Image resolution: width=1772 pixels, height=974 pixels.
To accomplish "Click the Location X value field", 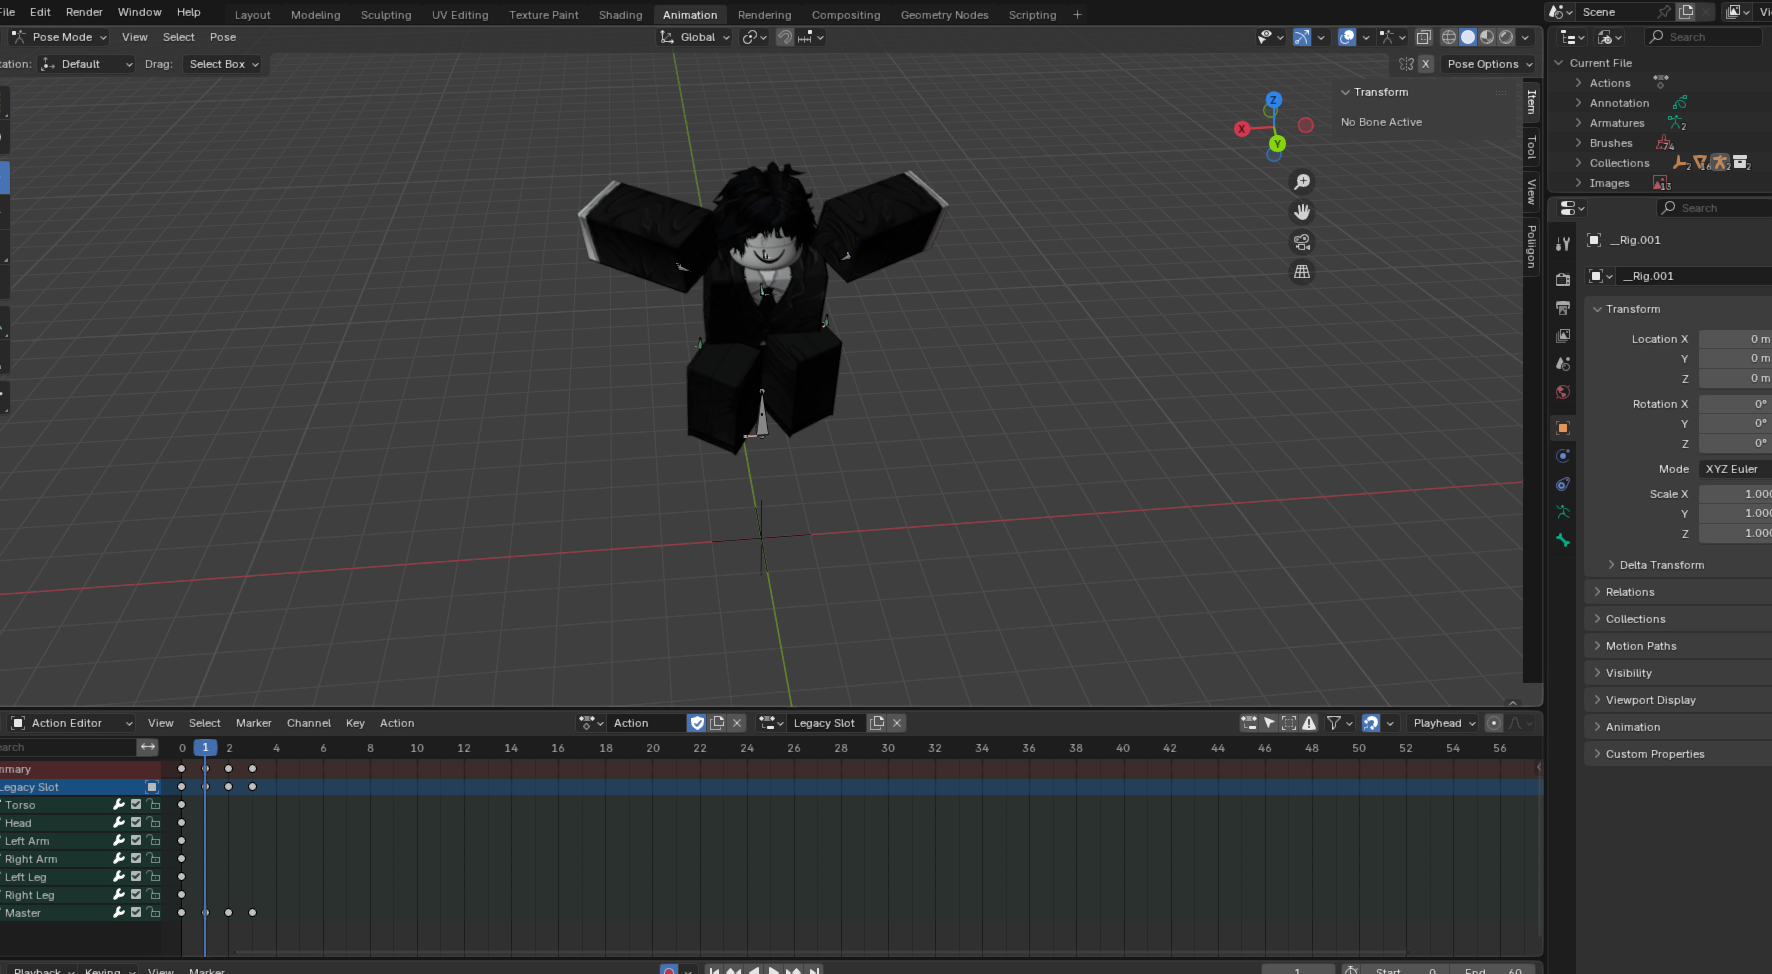I will coord(1735,339).
